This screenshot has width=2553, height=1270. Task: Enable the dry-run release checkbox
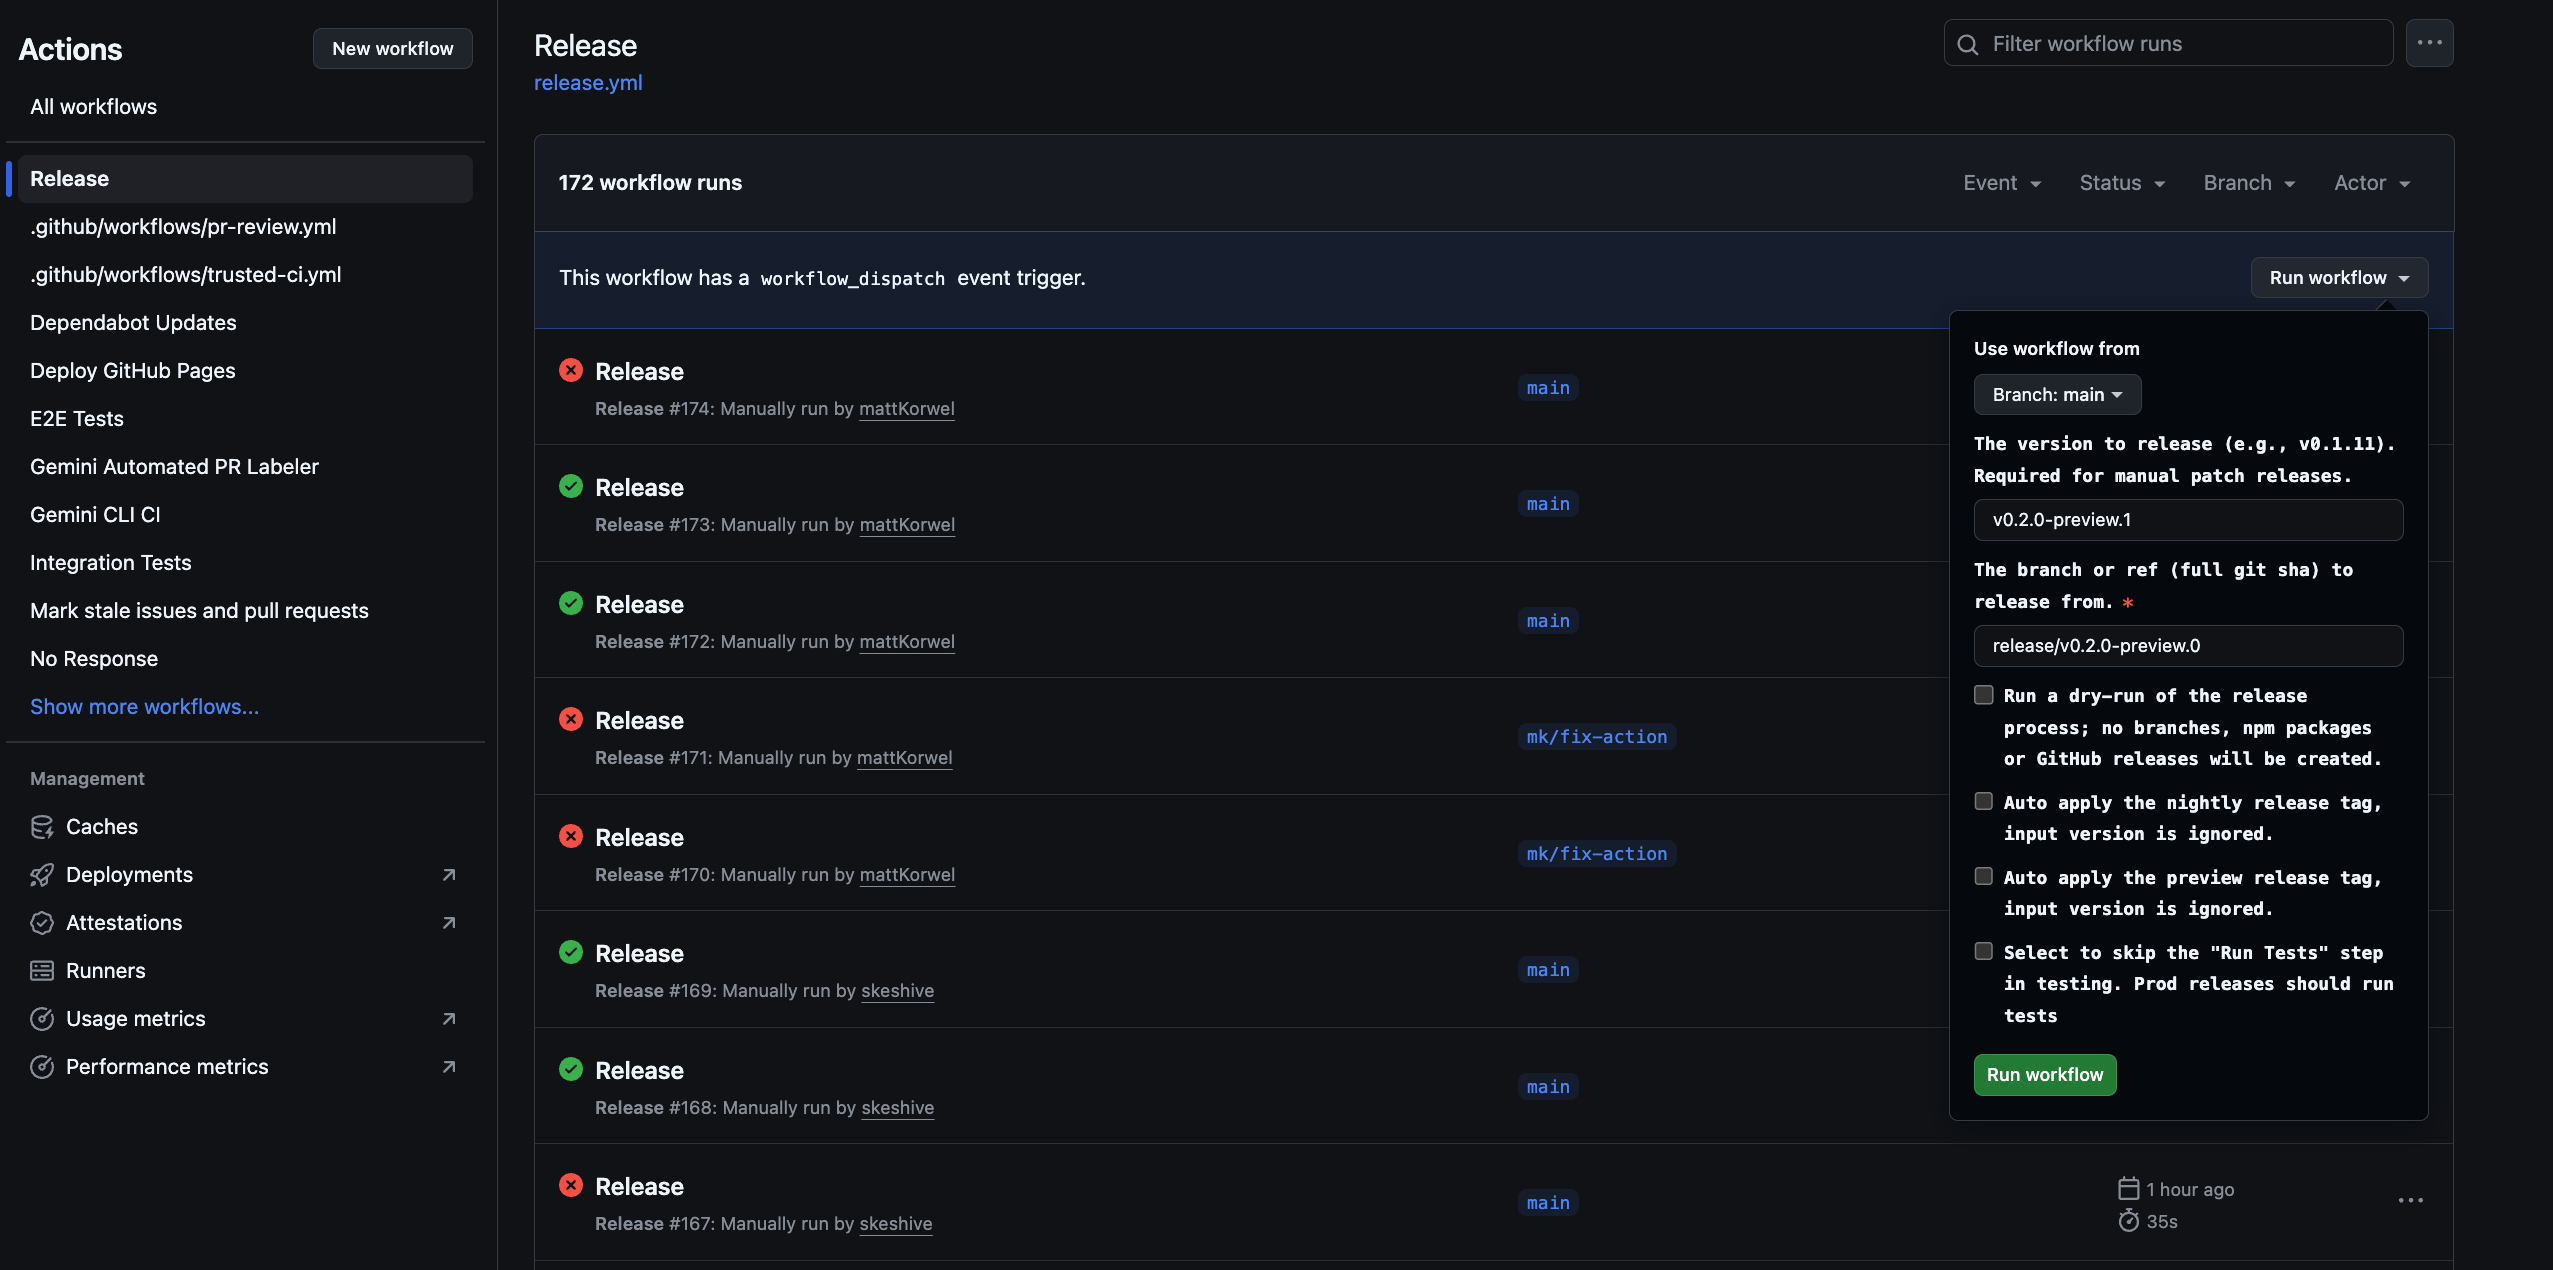tap(1985, 694)
